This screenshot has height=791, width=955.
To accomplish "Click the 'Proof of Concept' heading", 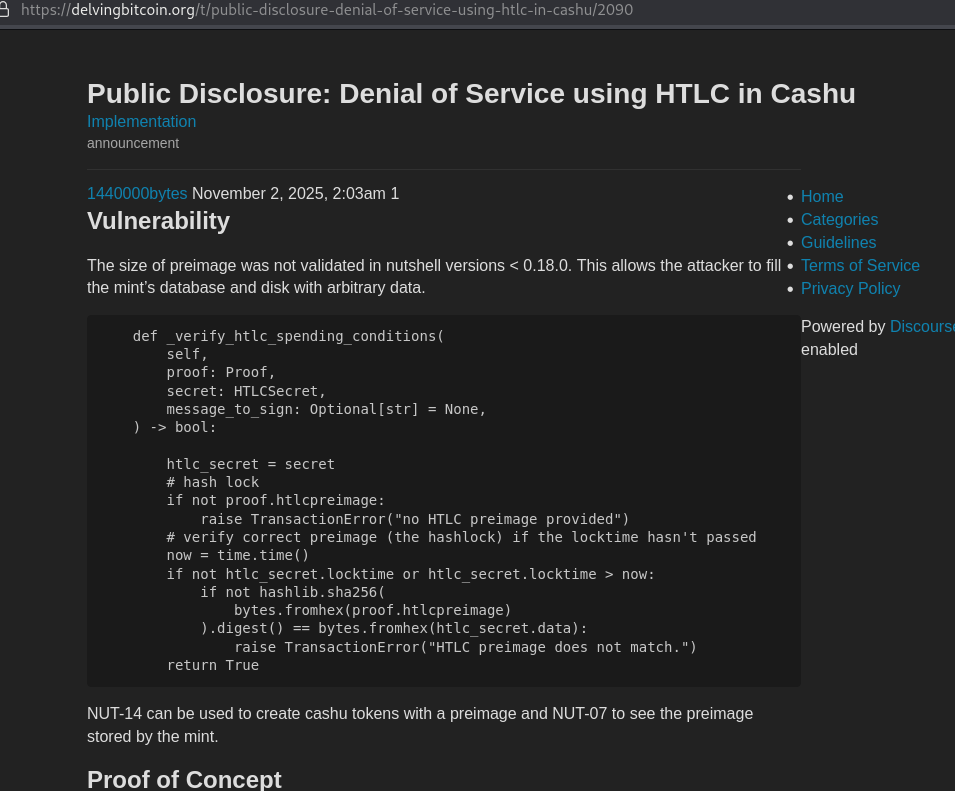I will [184, 779].
